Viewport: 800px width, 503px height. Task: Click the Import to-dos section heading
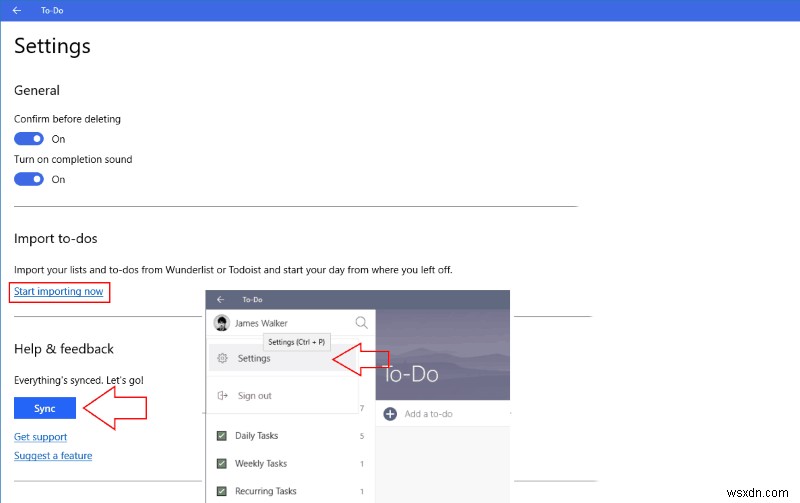56,239
